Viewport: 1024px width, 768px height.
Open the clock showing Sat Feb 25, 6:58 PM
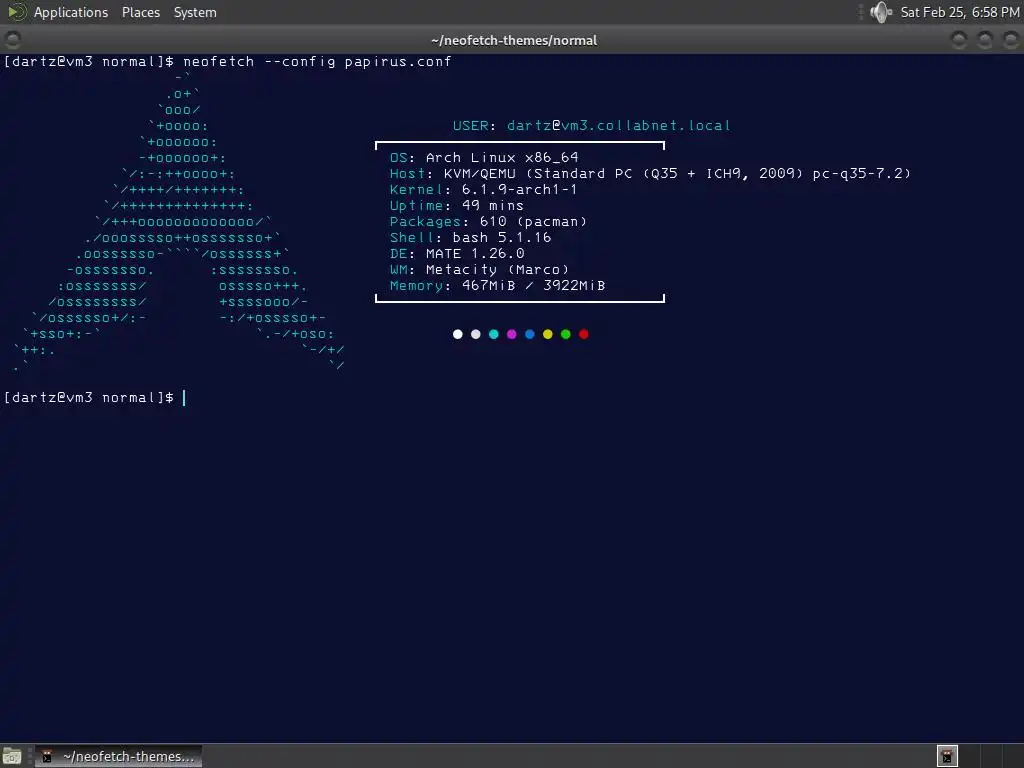959,12
